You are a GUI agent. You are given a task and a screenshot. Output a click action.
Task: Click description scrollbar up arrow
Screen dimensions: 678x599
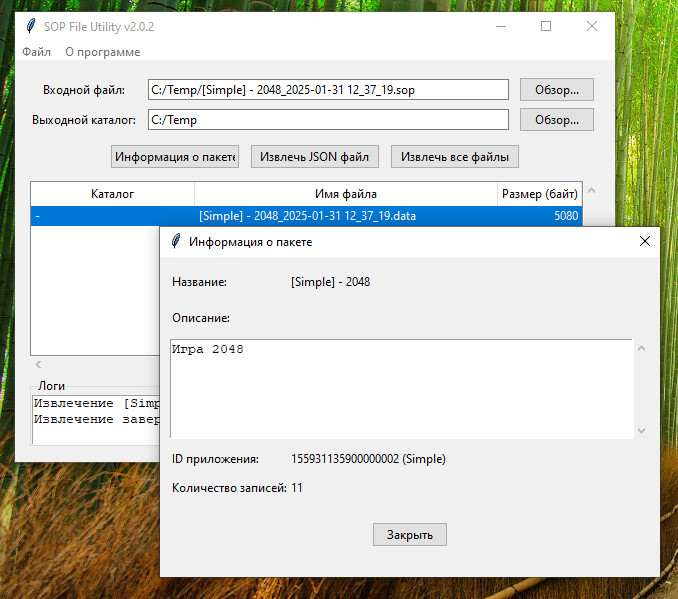pos(642,348)
